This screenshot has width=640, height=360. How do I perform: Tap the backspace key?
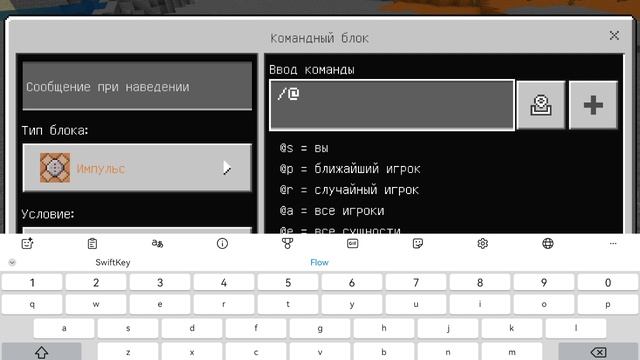coord(598,351)
